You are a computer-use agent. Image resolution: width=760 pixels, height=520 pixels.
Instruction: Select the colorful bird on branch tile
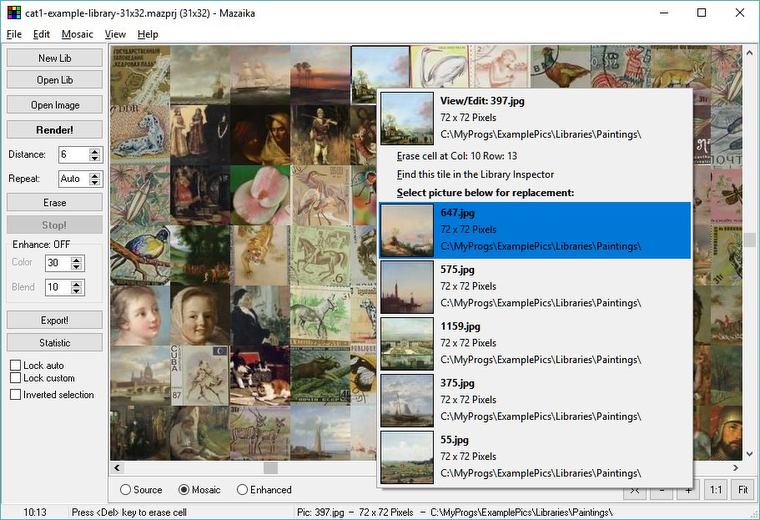click(x=140, y=255)
